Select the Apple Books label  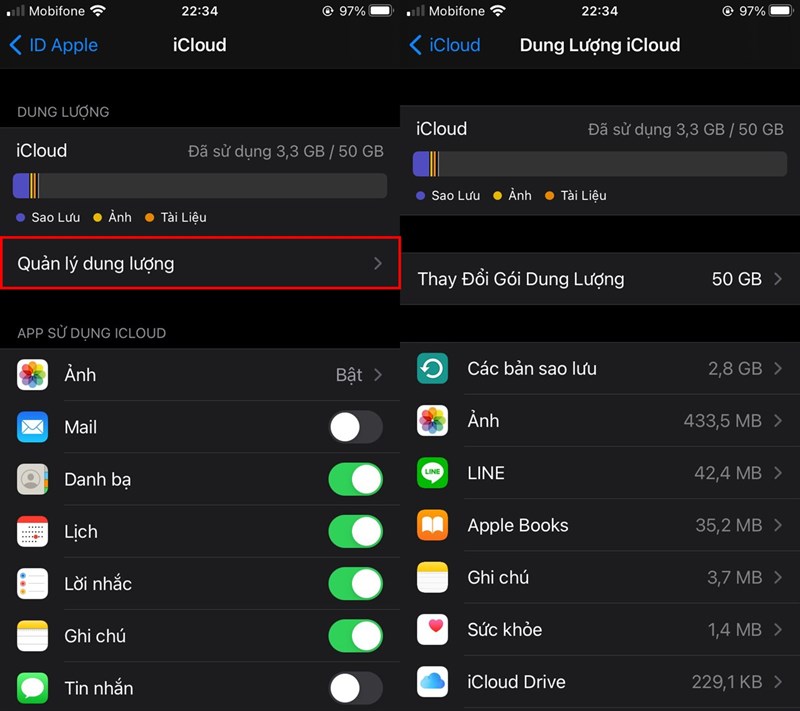coord(518,525)
